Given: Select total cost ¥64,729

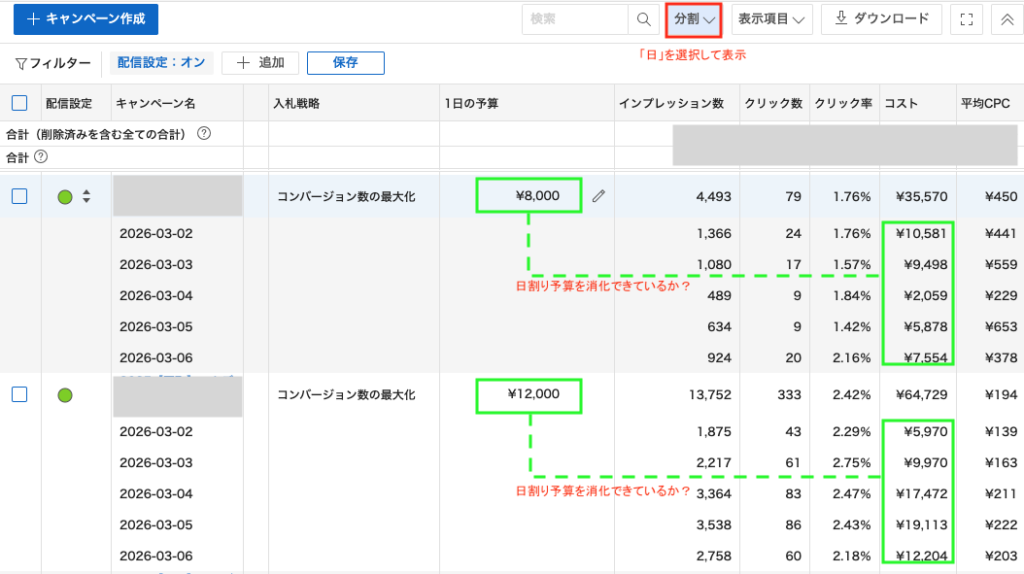Looking at the screenshot, I should tap(921, 394).
